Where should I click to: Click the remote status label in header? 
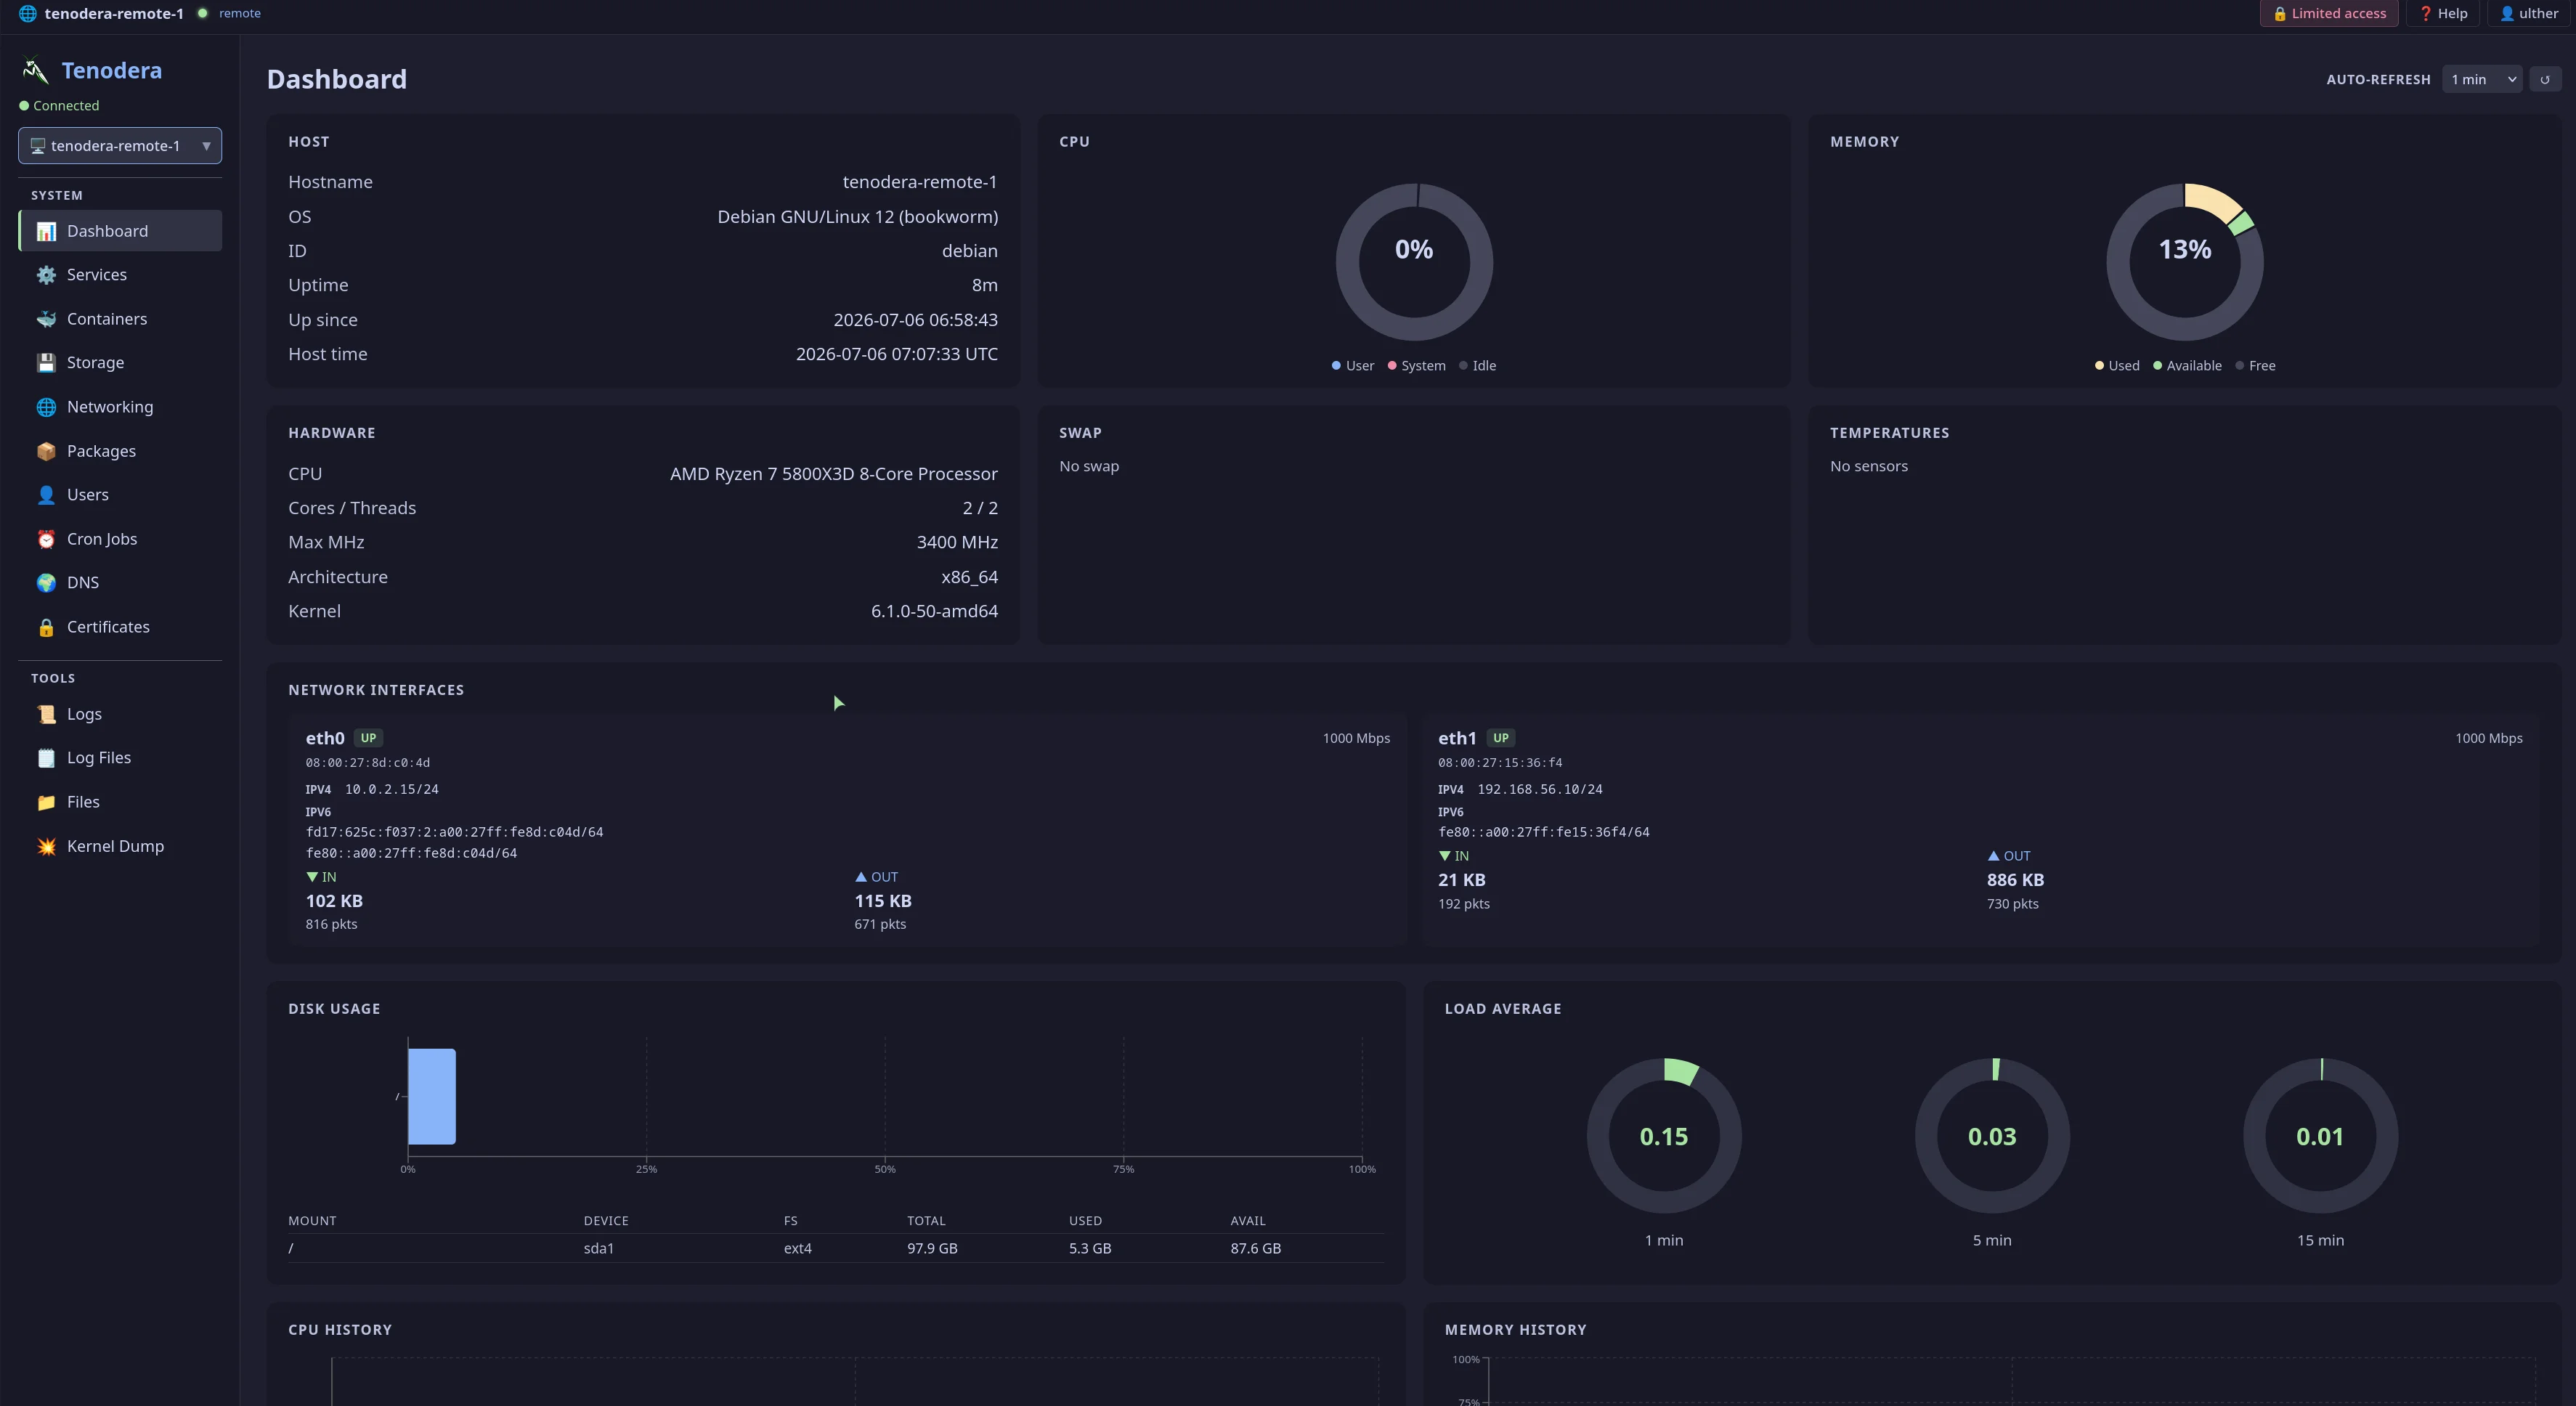[x=240, y=13]
